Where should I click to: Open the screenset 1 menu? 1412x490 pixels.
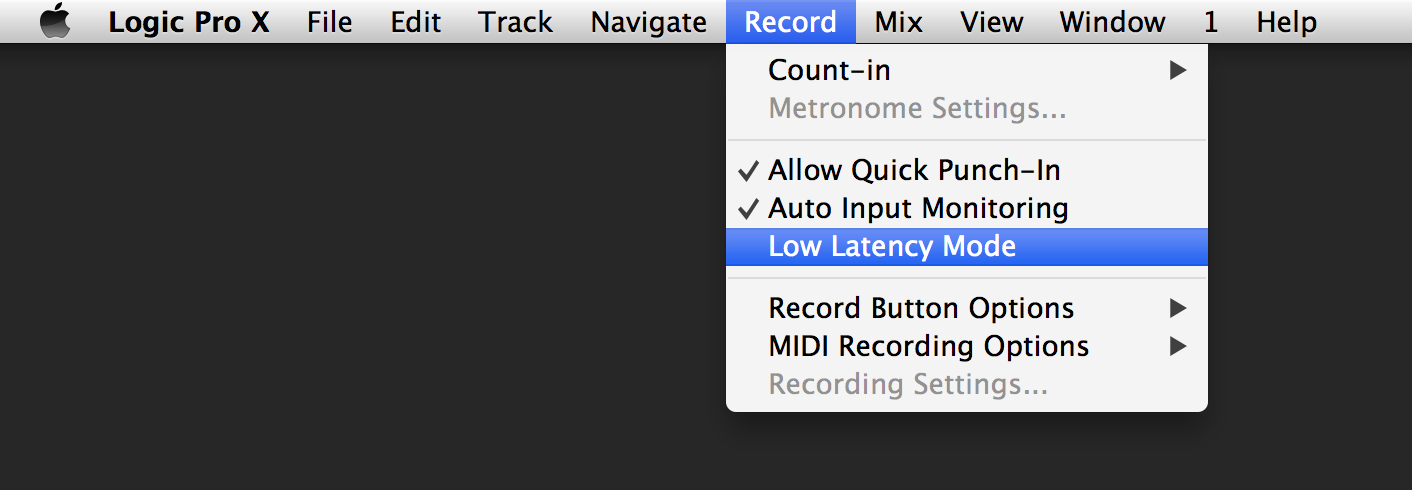coord(1211,22)
